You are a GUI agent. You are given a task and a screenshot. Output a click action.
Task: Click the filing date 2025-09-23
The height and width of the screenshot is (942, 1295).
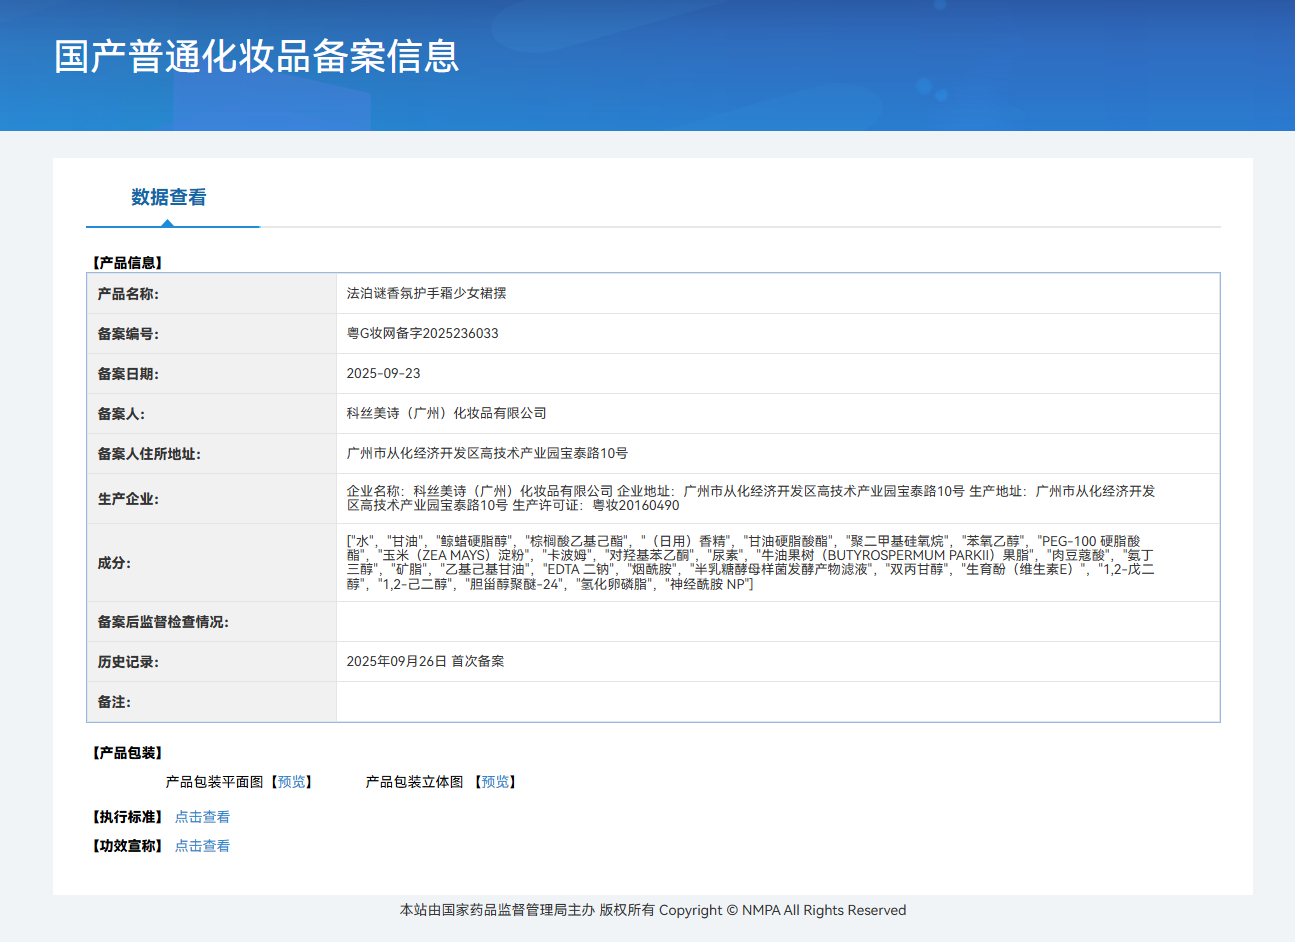(x=383, y=373)
